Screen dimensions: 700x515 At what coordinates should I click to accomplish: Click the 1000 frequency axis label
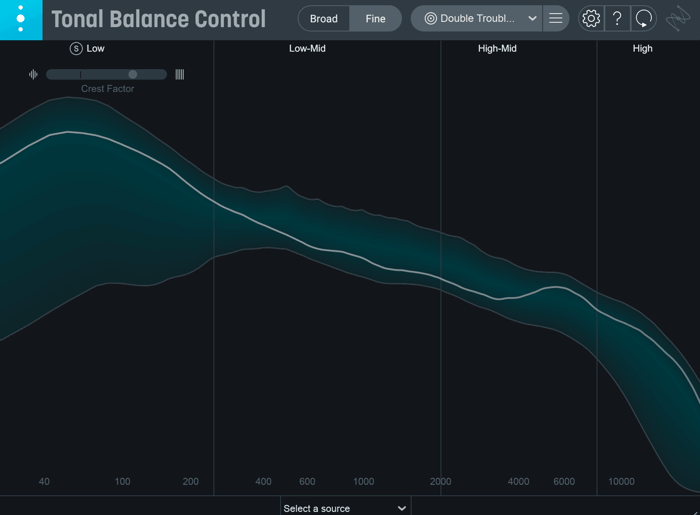(363, 482)
